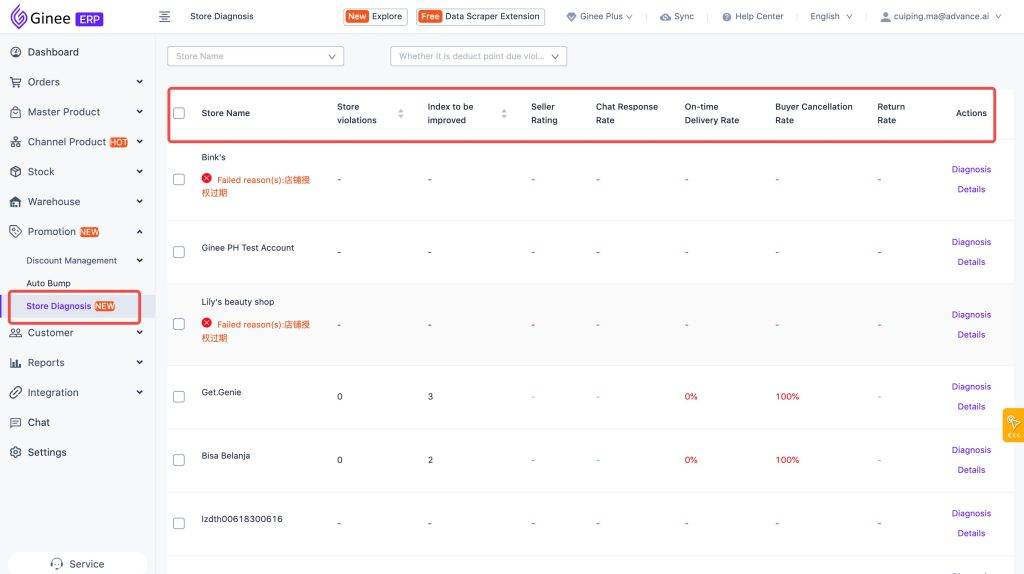The height and width of the screenshot is (574, 1024).
Task: Open the deduct point violation dropdown
Action: point(478,56)
